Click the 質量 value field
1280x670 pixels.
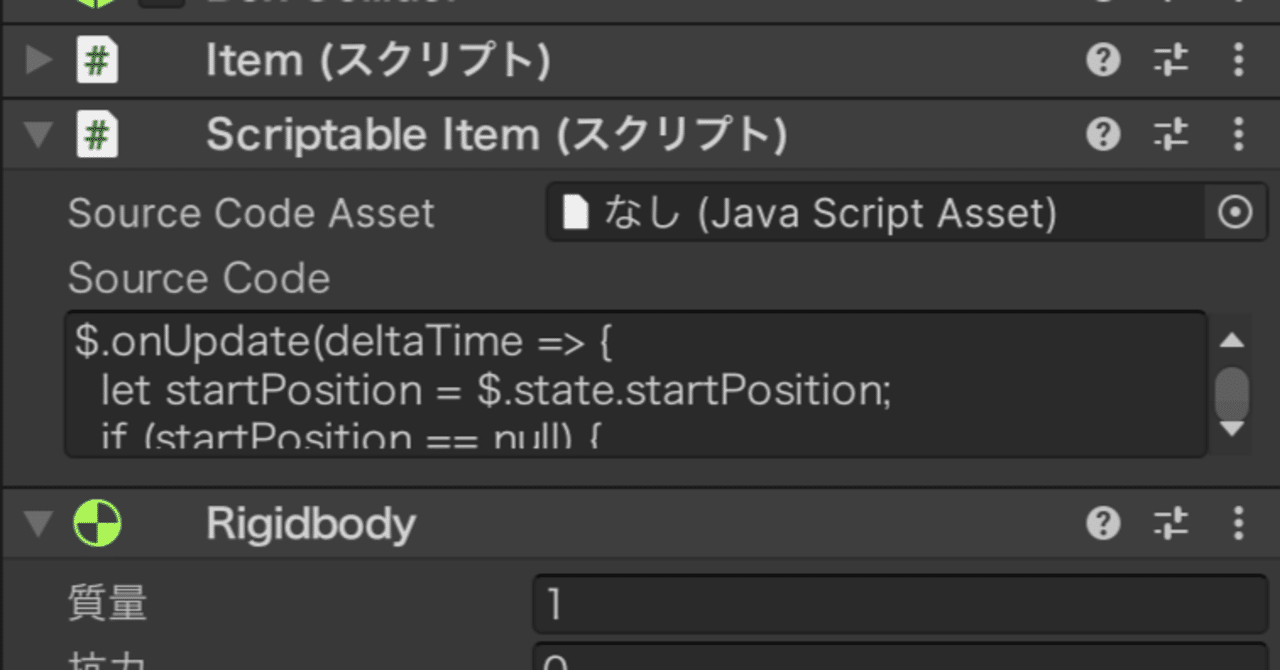[x=900, y=604]
